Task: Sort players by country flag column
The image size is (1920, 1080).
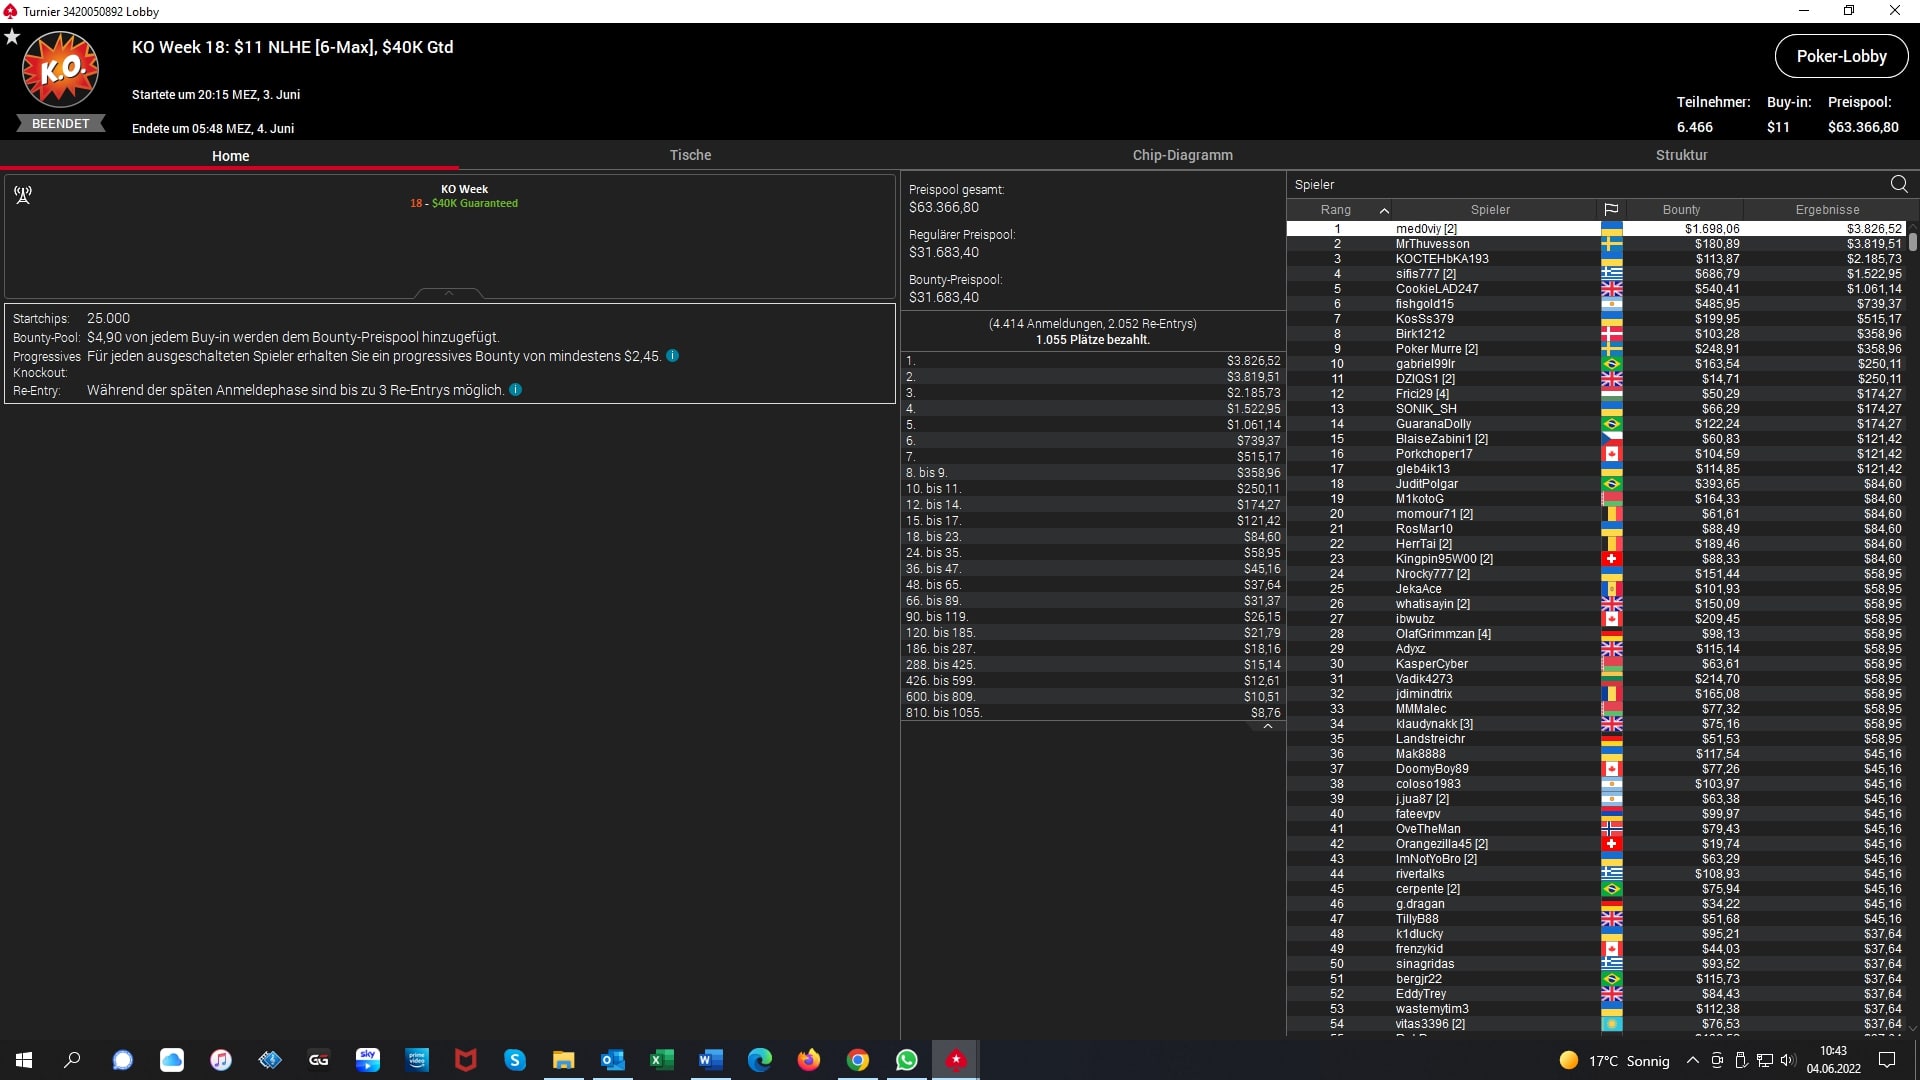Action: click(1611, 210)
